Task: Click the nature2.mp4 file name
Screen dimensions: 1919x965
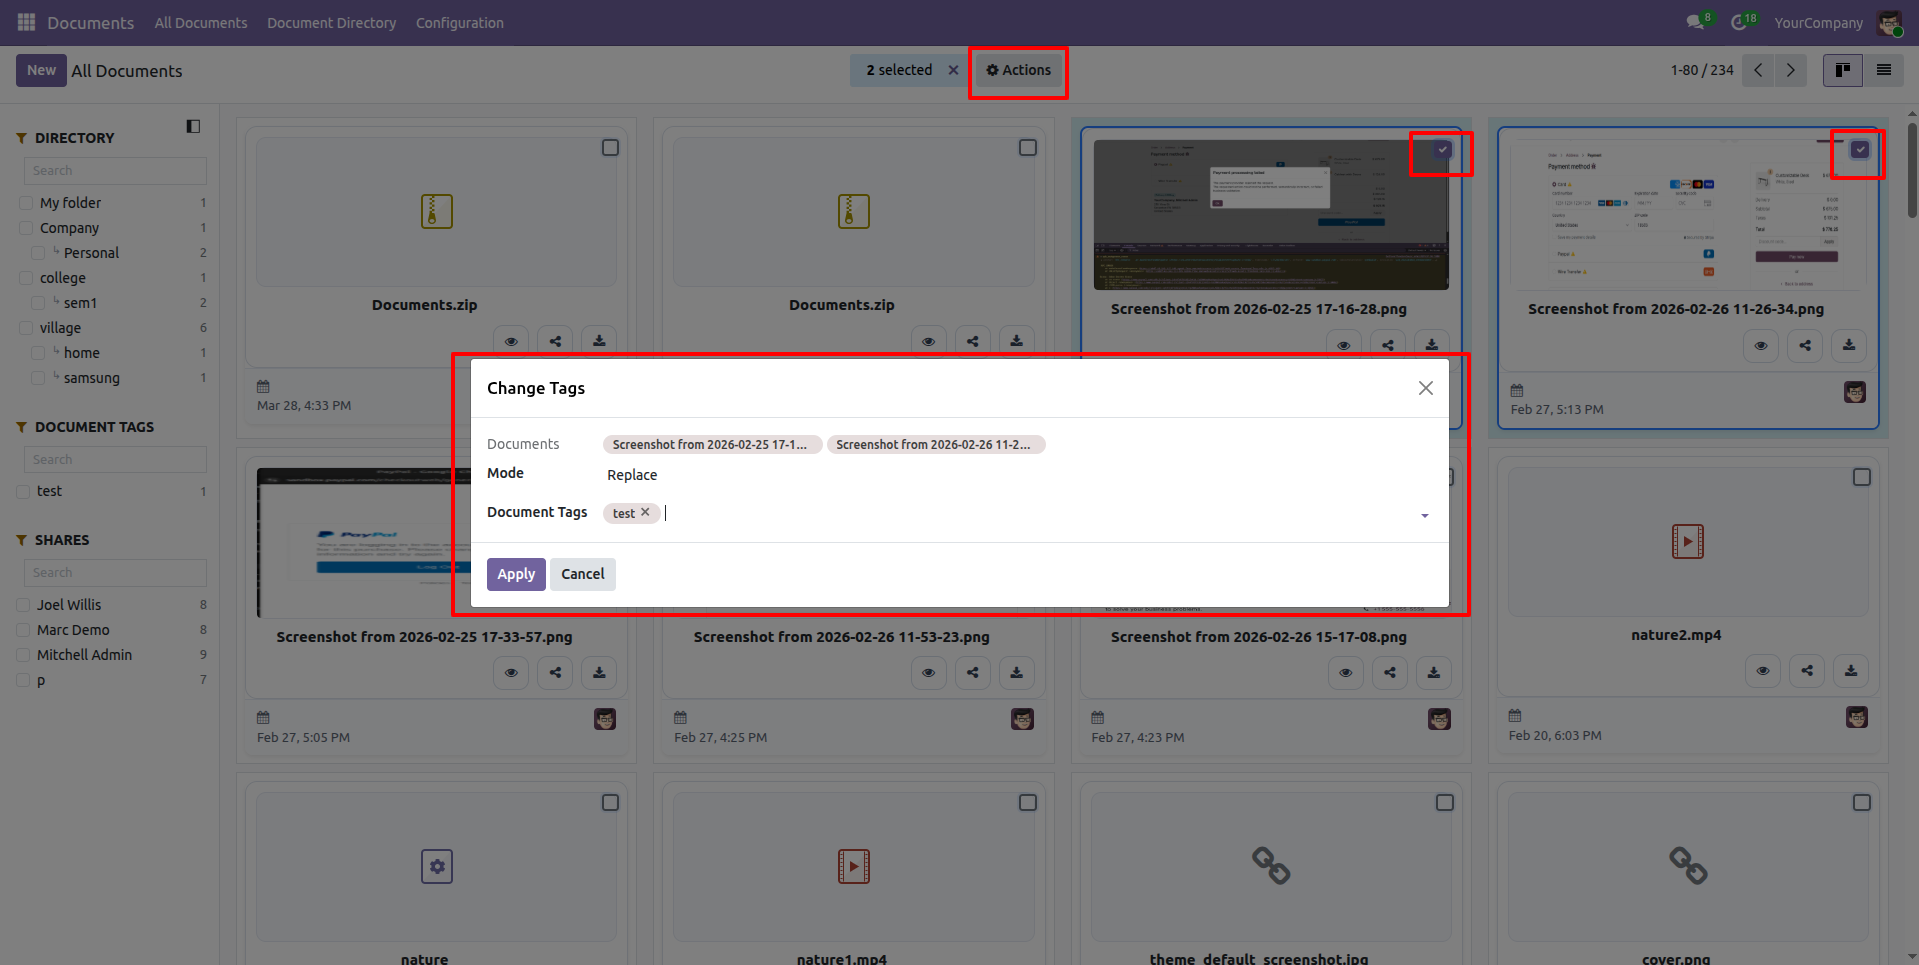Action: [1676, 635]
